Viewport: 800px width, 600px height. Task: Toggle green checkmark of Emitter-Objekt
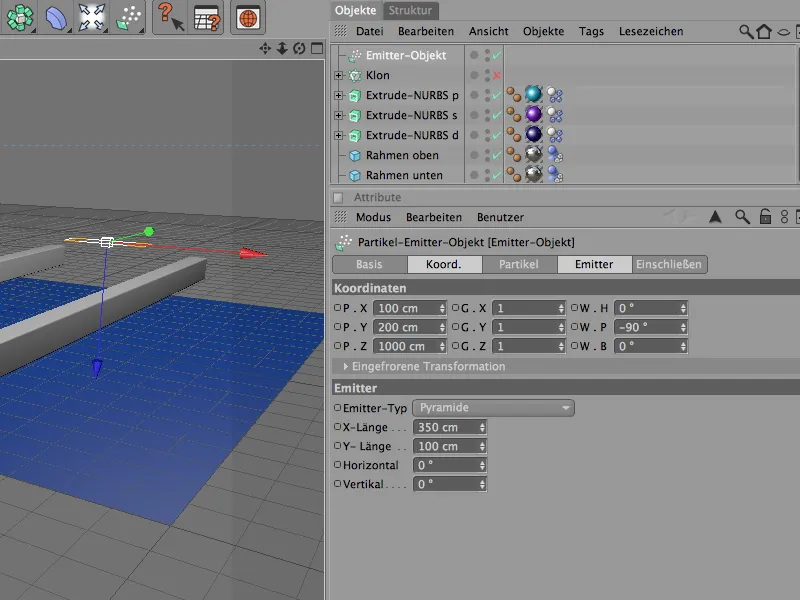point(497,55)
